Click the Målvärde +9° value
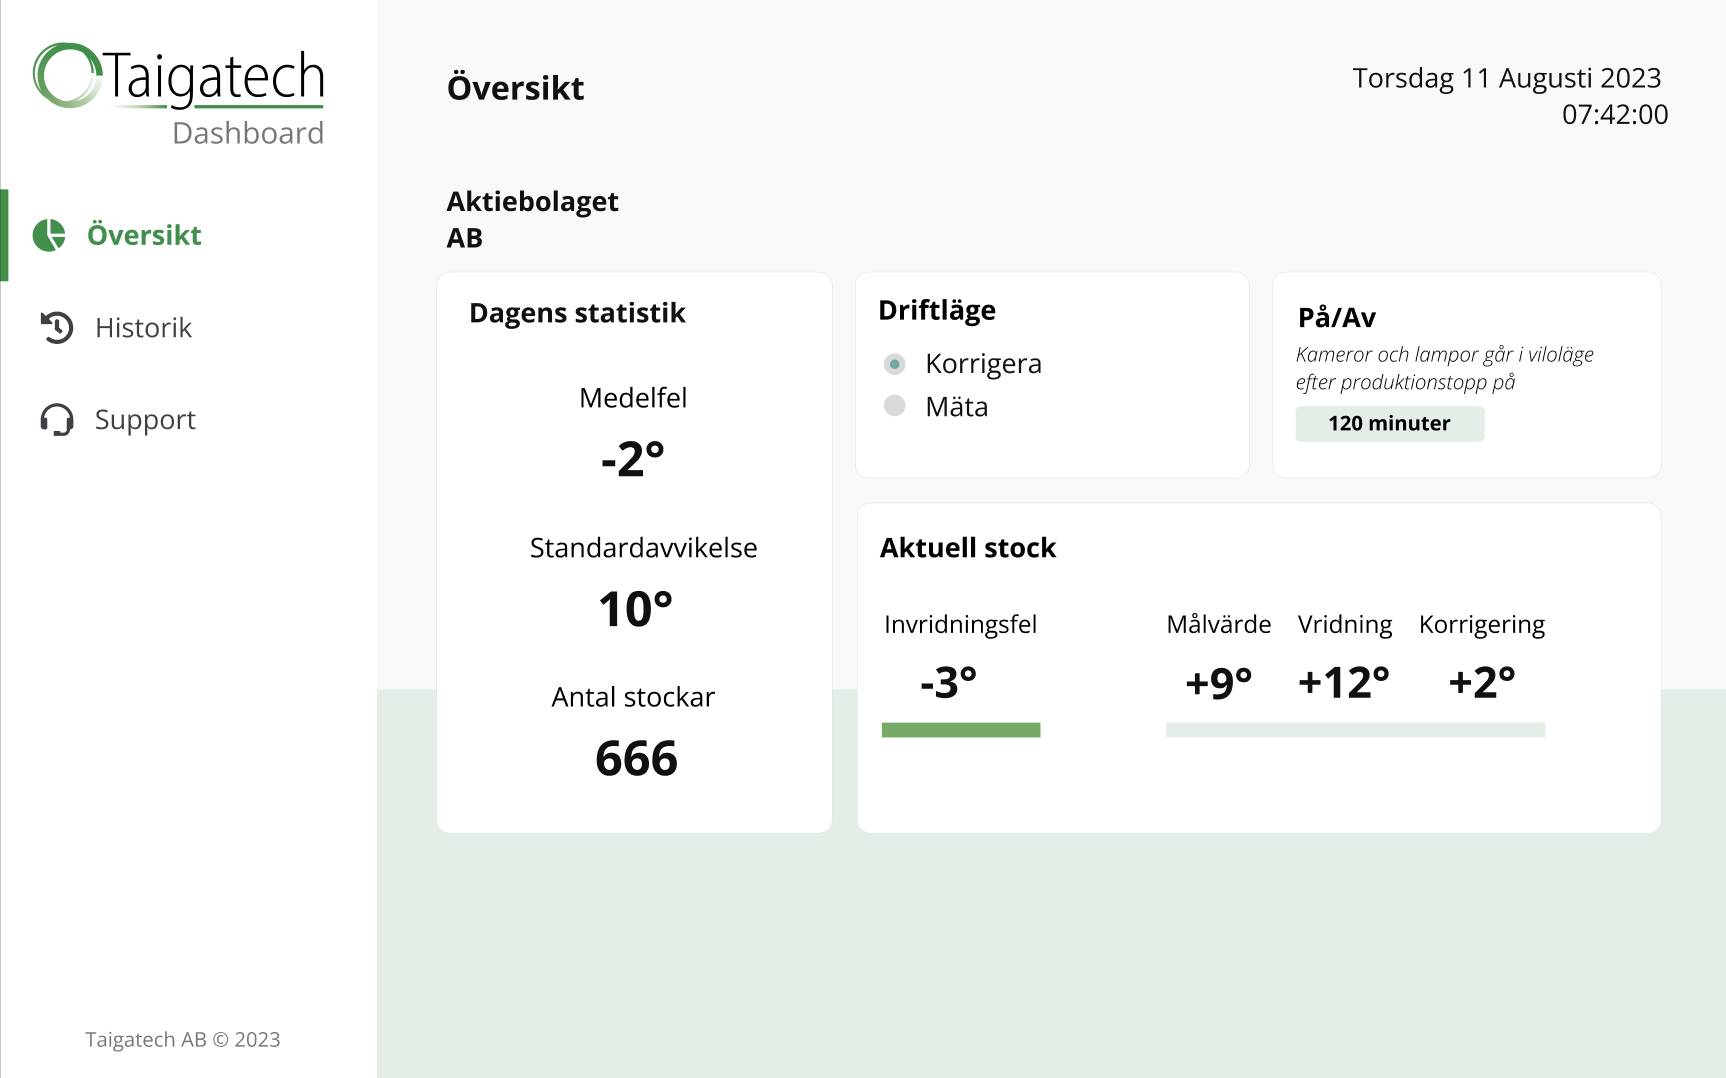Image resolution: width=1726 pixels, height=1078 pixels. 1219,683
